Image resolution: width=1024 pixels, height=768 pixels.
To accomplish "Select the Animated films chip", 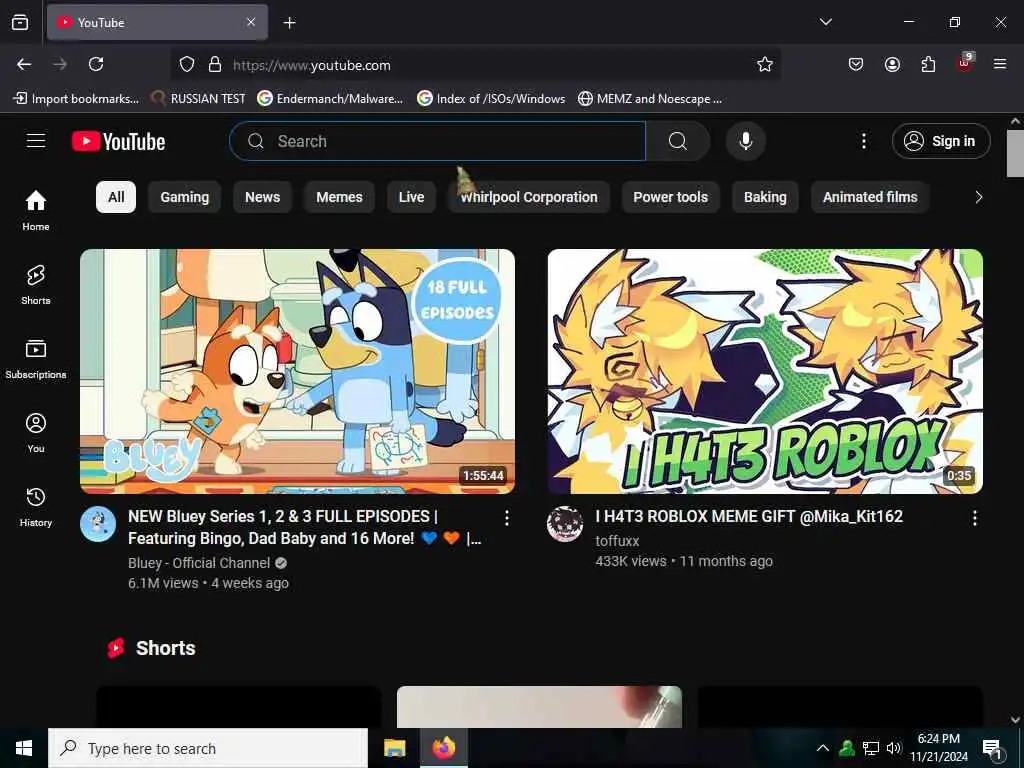I will point(870,197).
